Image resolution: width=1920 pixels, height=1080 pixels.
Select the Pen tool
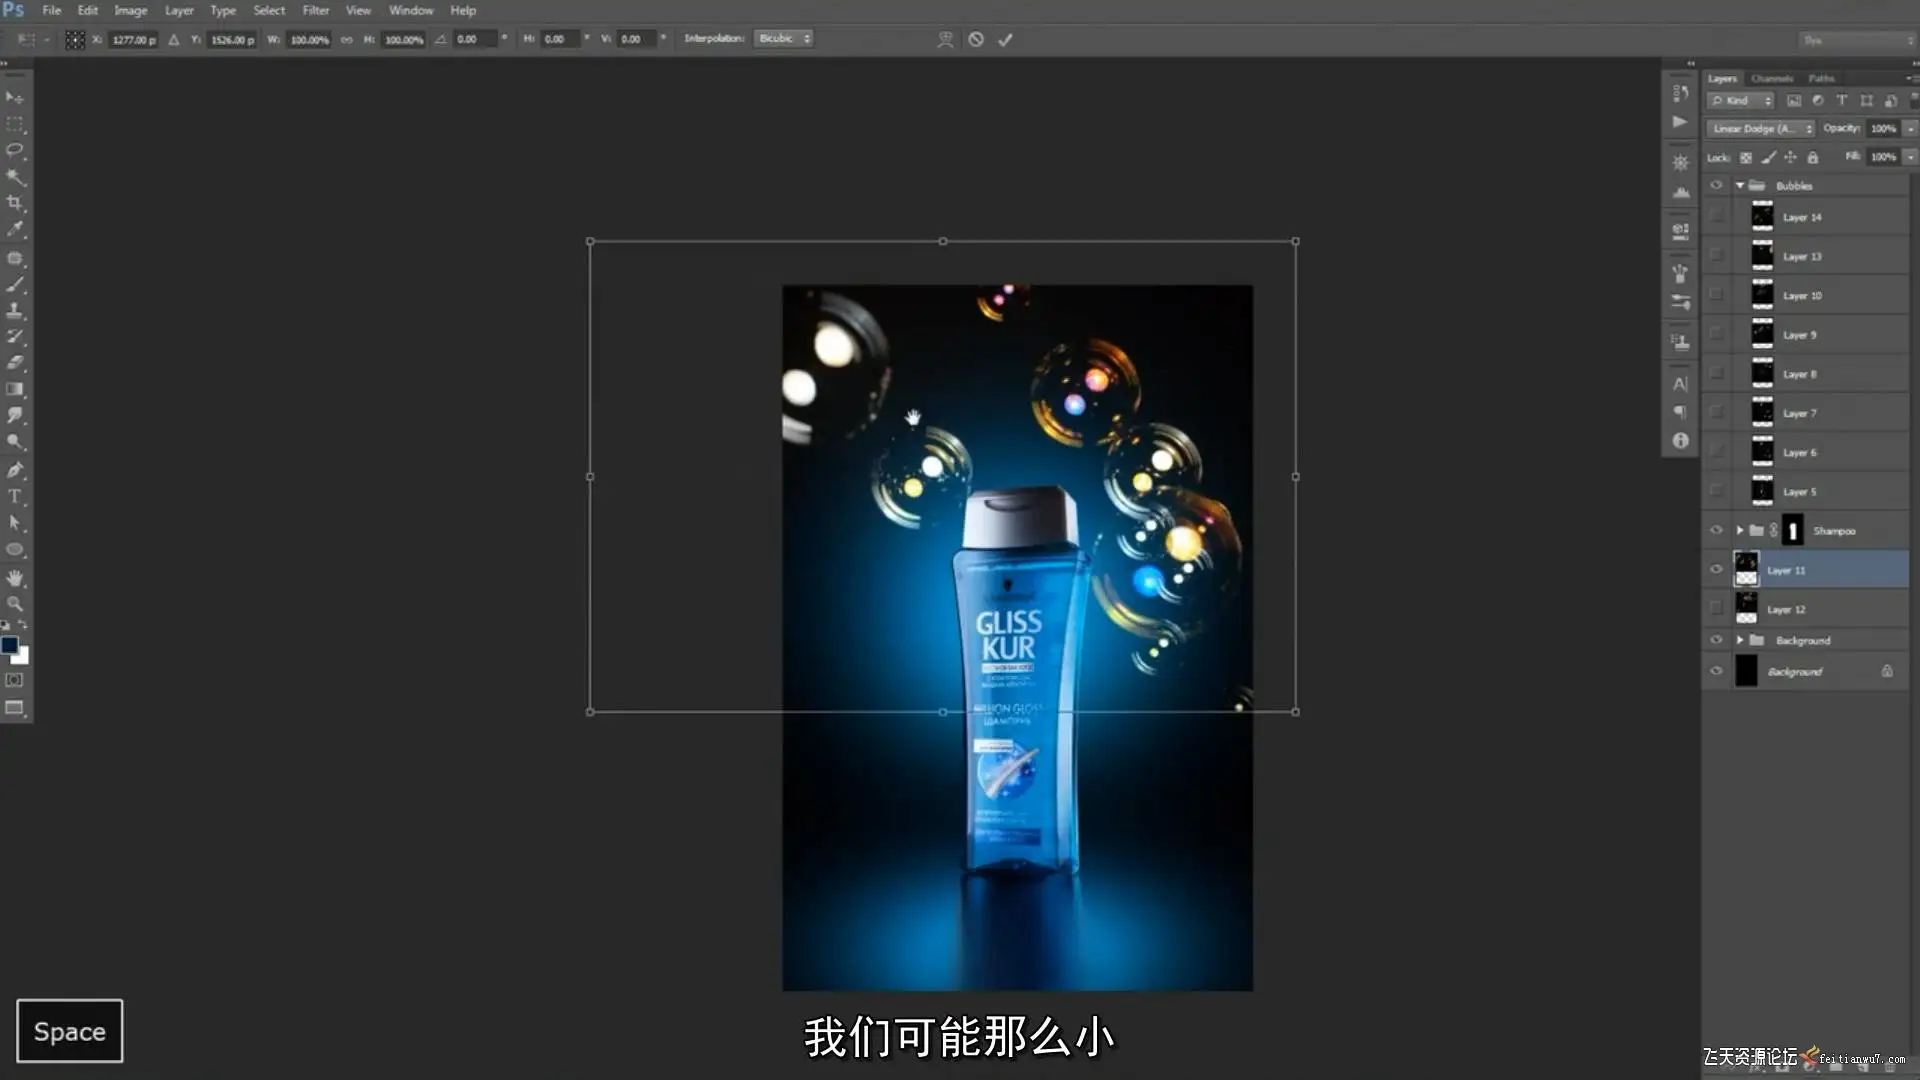pyautogui.click(x=14, y=470)
